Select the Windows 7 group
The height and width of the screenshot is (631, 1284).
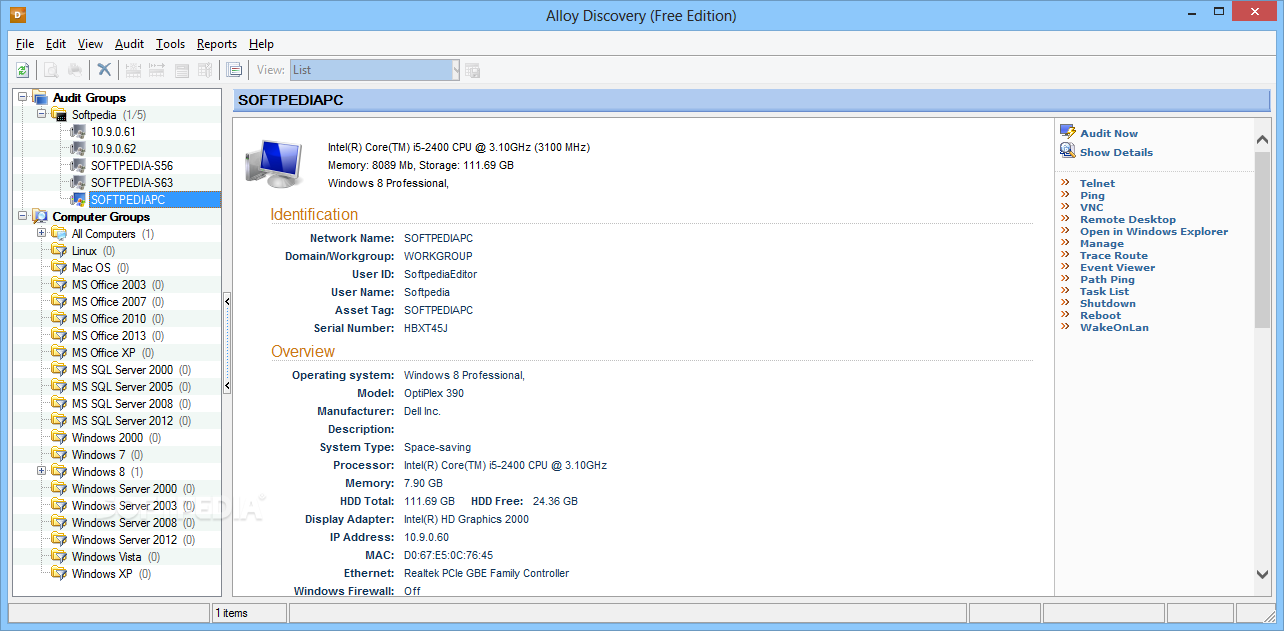click(x=98, y=455)
